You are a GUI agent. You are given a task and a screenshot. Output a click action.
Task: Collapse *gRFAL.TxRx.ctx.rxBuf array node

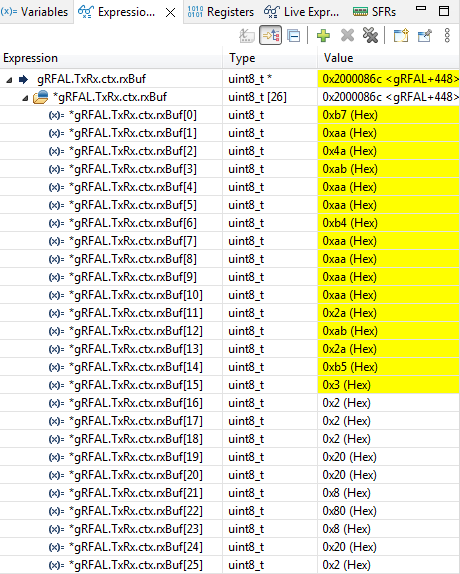pos(25,98)
